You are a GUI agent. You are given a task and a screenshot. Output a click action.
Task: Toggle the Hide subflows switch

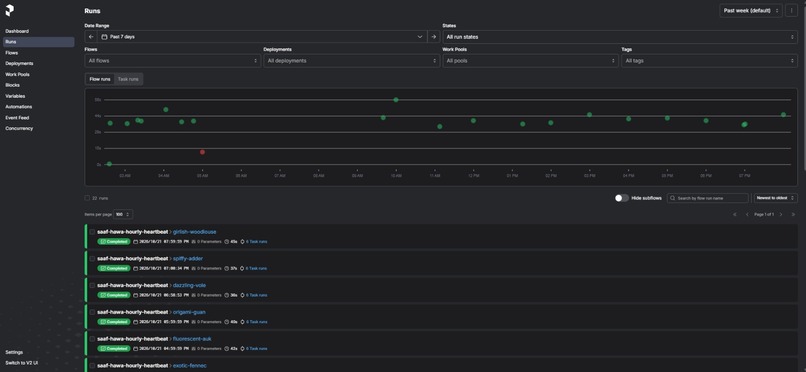621,198
